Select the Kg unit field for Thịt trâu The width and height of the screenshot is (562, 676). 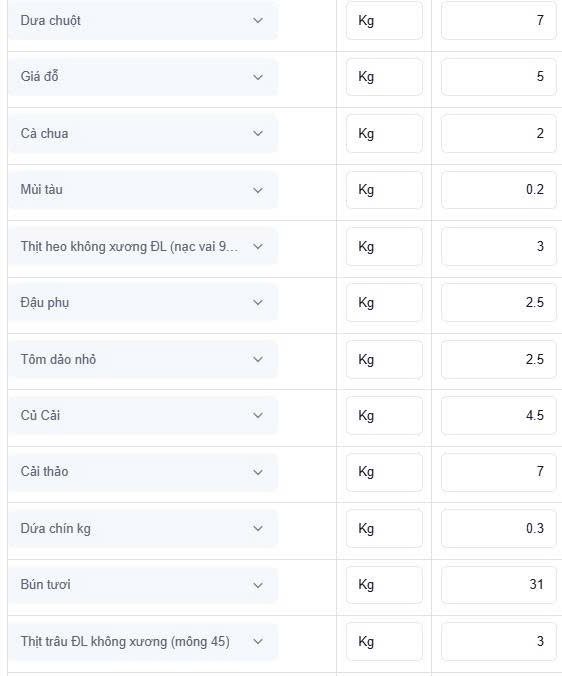coord(384,641)
